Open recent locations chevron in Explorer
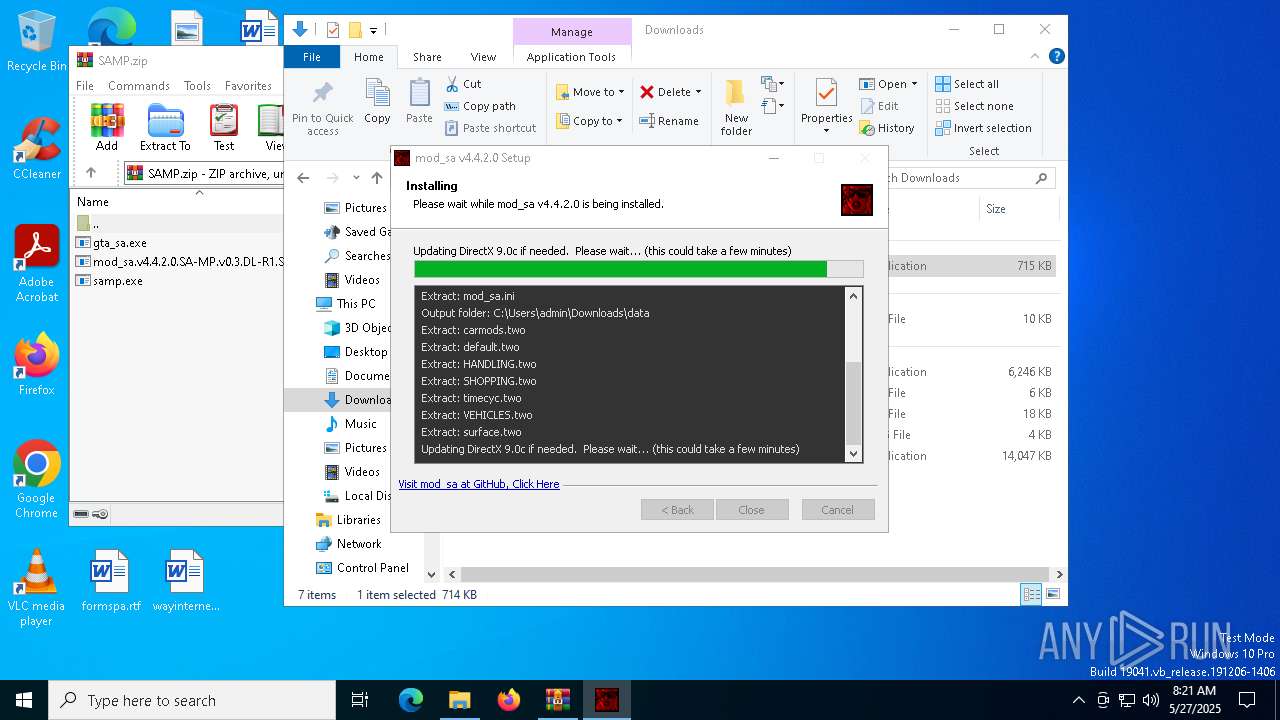The height and width of the screenshot is (720, 1280). 356,178
